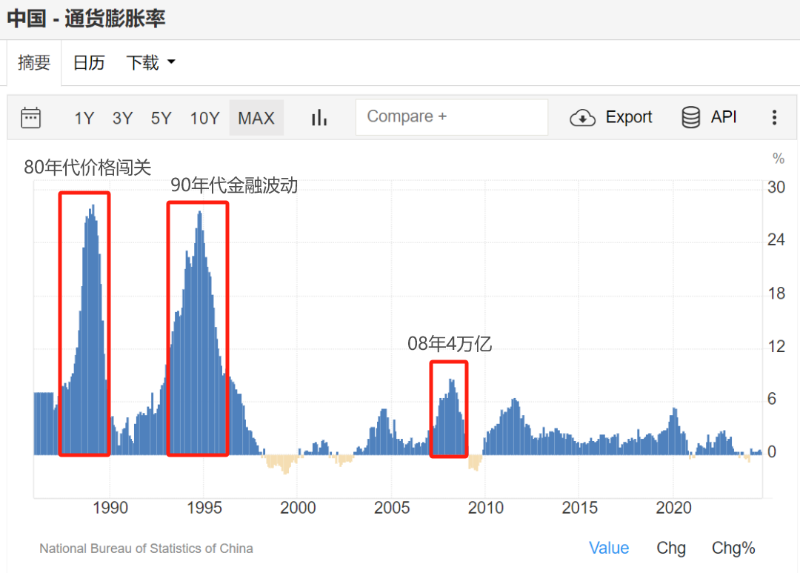
Task: Select the 3Y time range
Action: (122, 118)
